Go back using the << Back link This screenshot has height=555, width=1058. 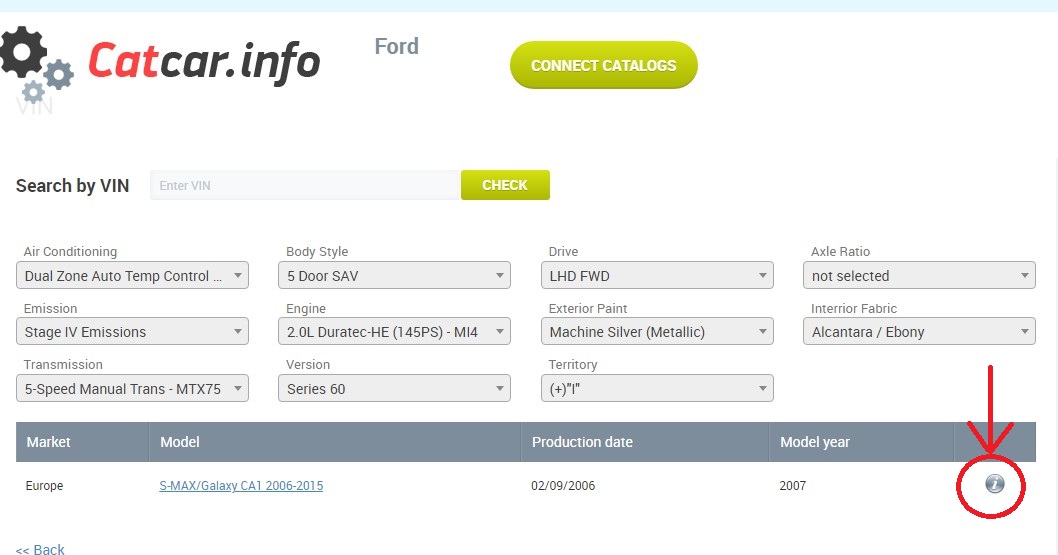(x=40, y=549)
